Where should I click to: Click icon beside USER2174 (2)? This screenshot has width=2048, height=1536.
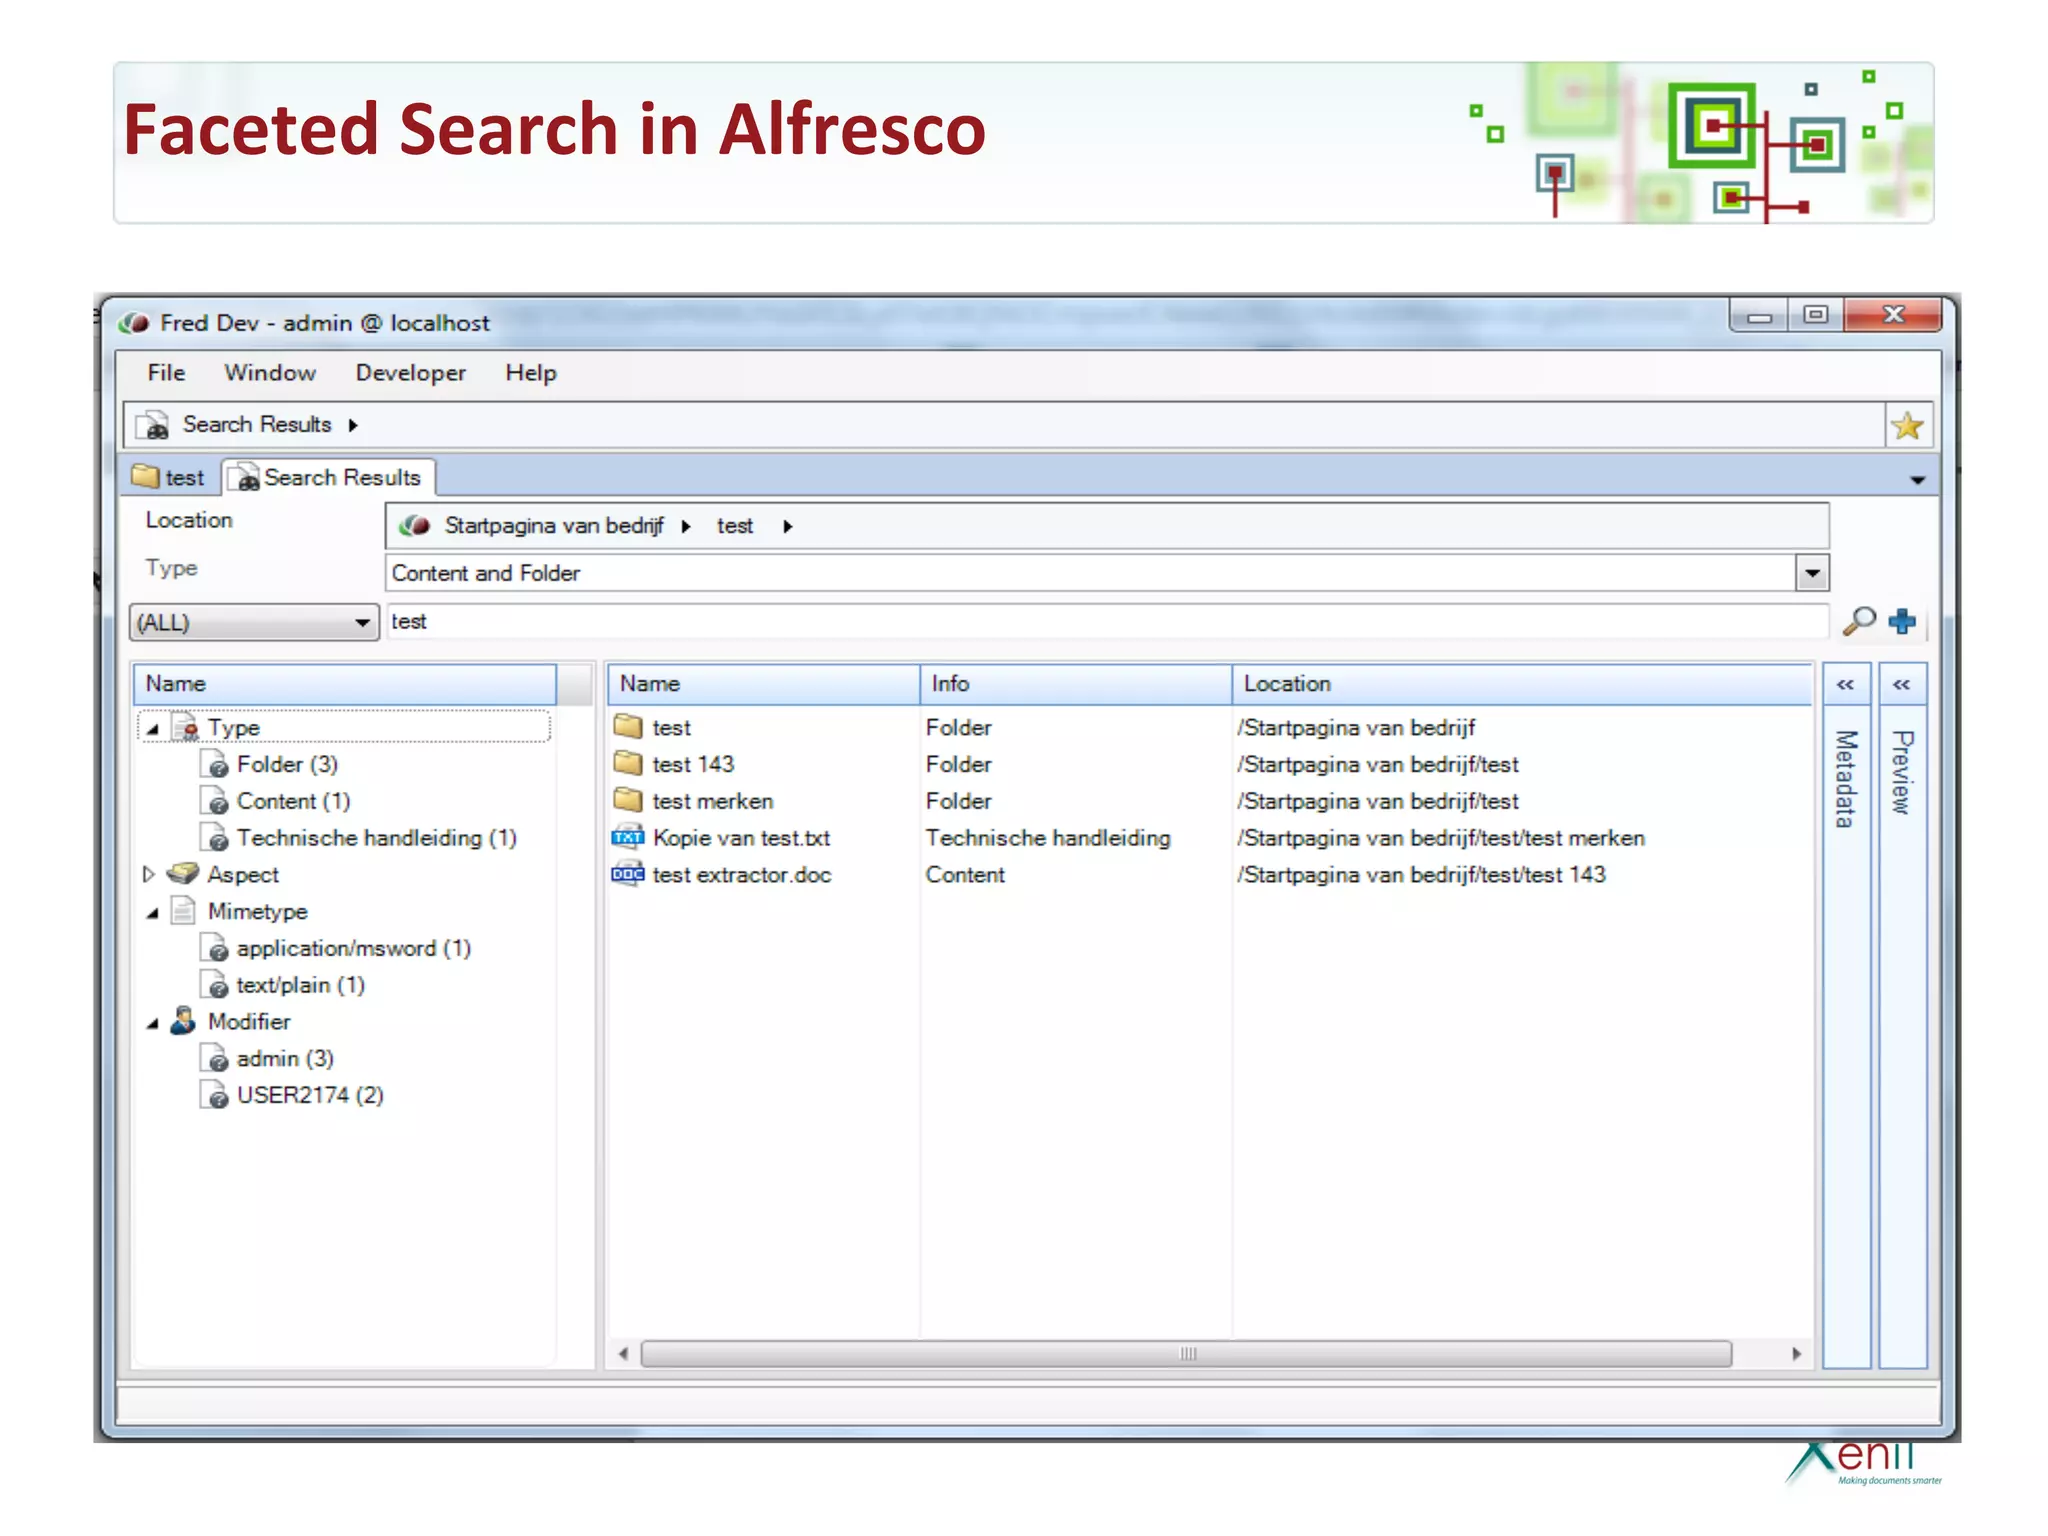click(x=215, y=1095)
